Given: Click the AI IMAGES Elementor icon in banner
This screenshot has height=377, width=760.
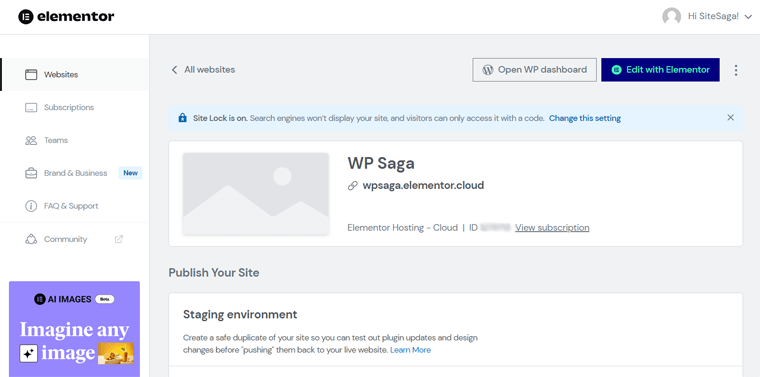Looking at the screenshot, I should (x=40, y=299).
